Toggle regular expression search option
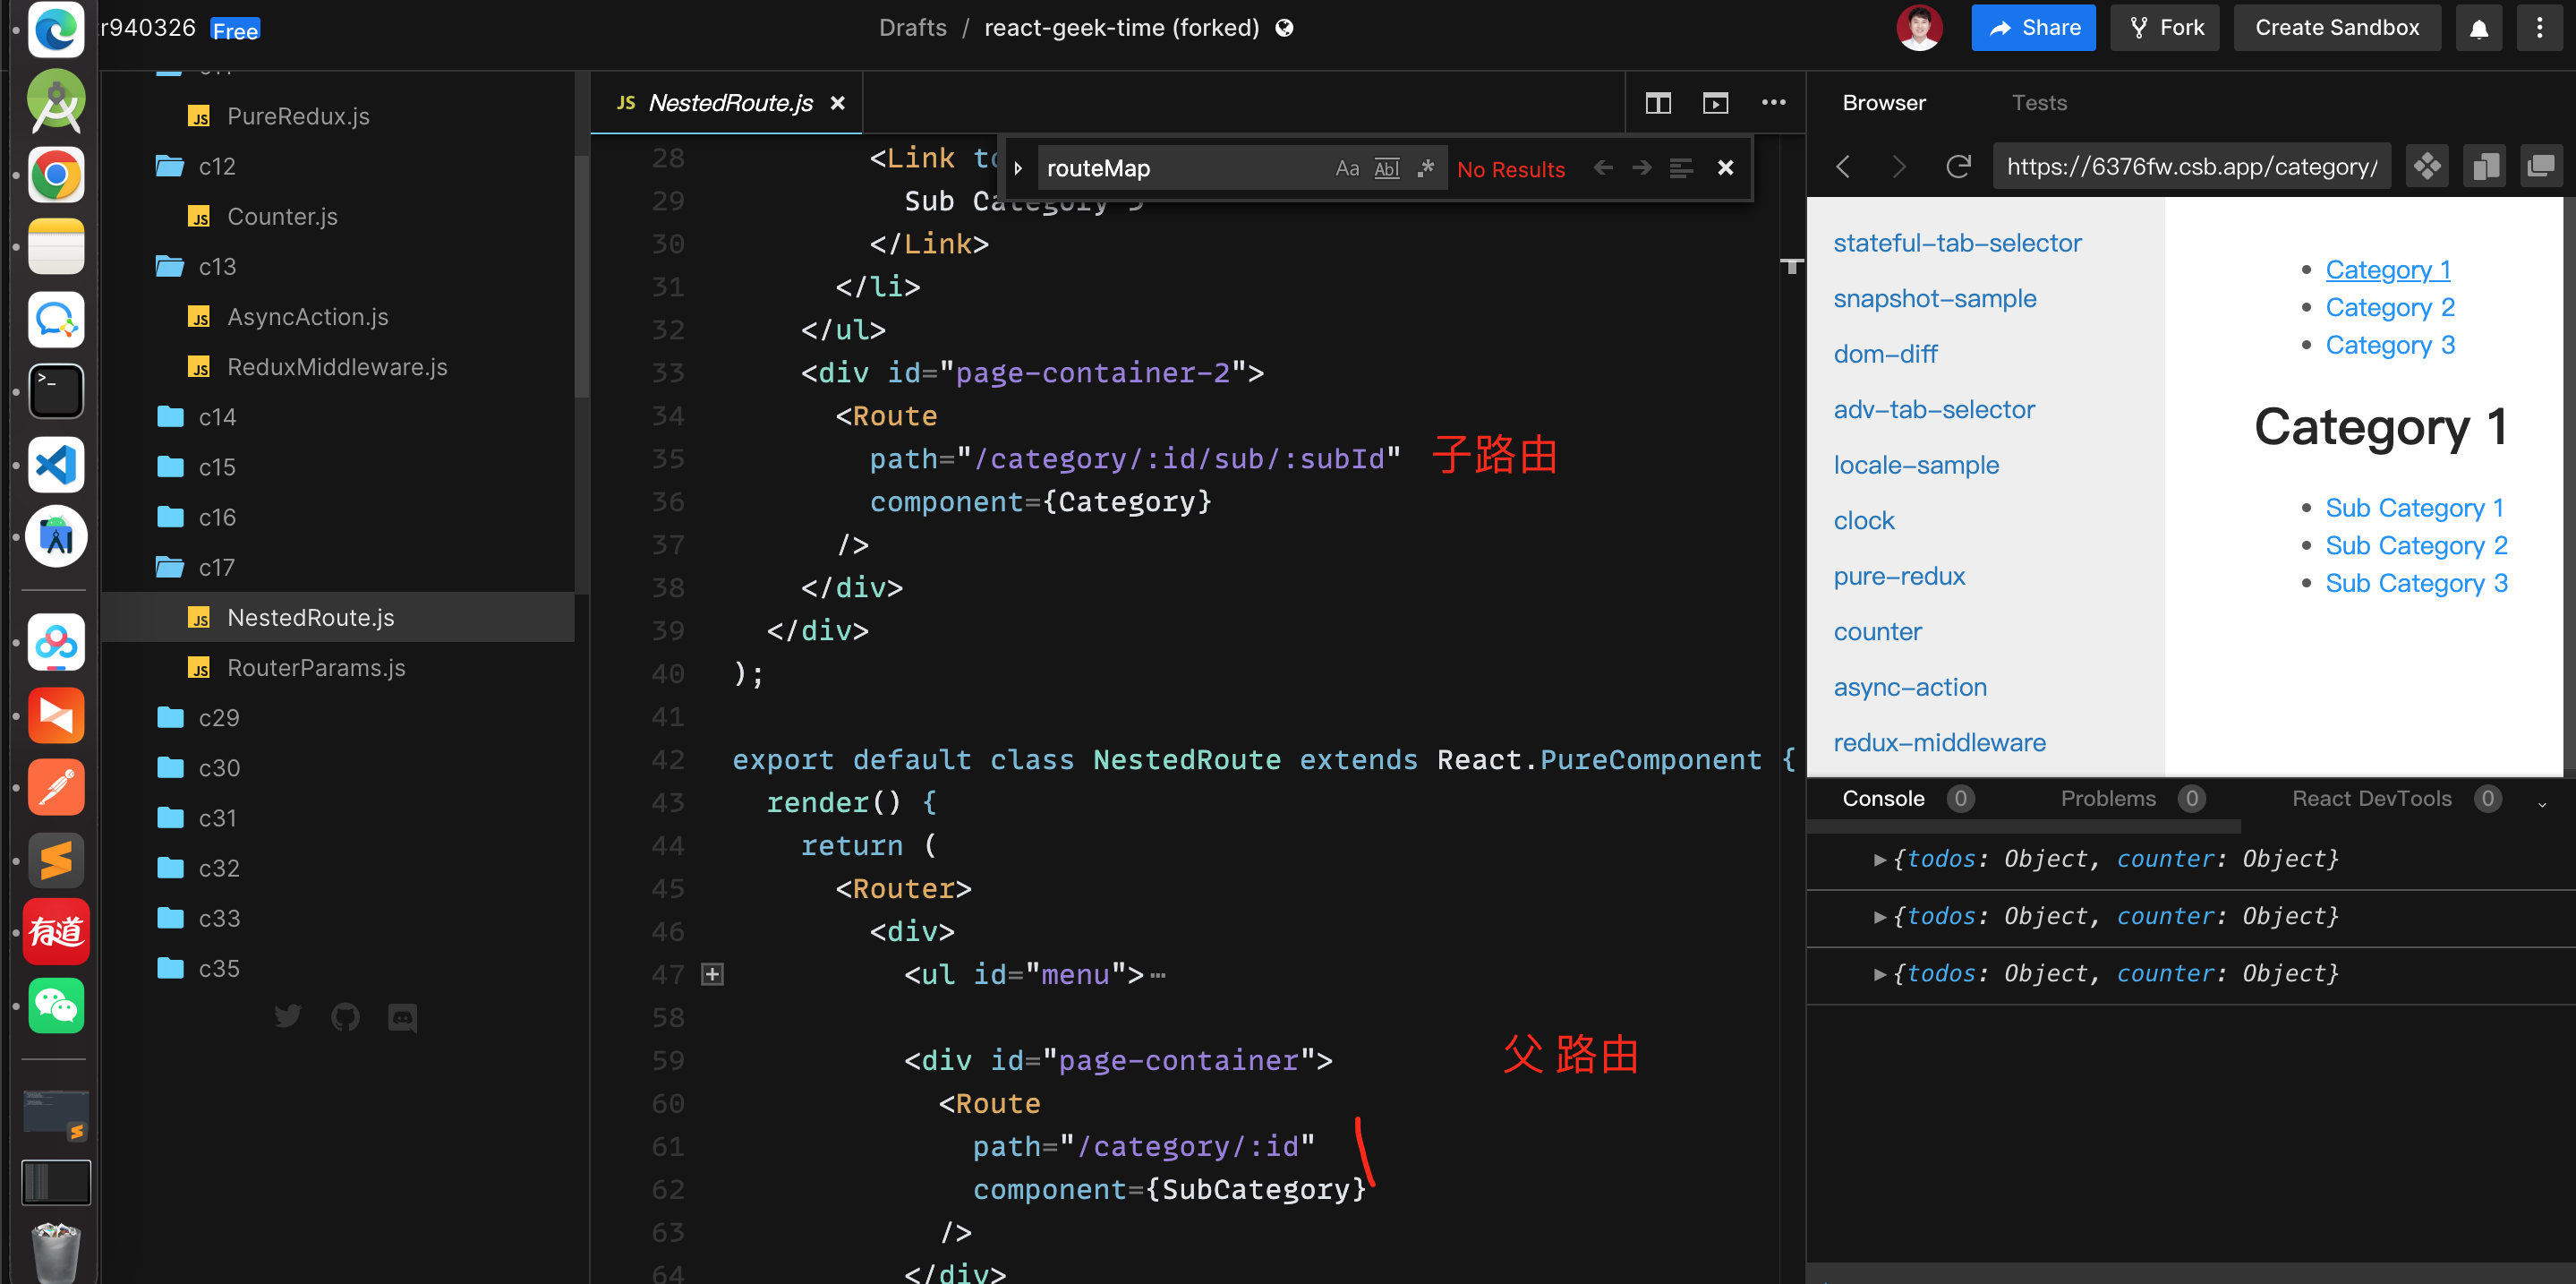This screenshot has width=2576, height=1284. coord(1425,168)
